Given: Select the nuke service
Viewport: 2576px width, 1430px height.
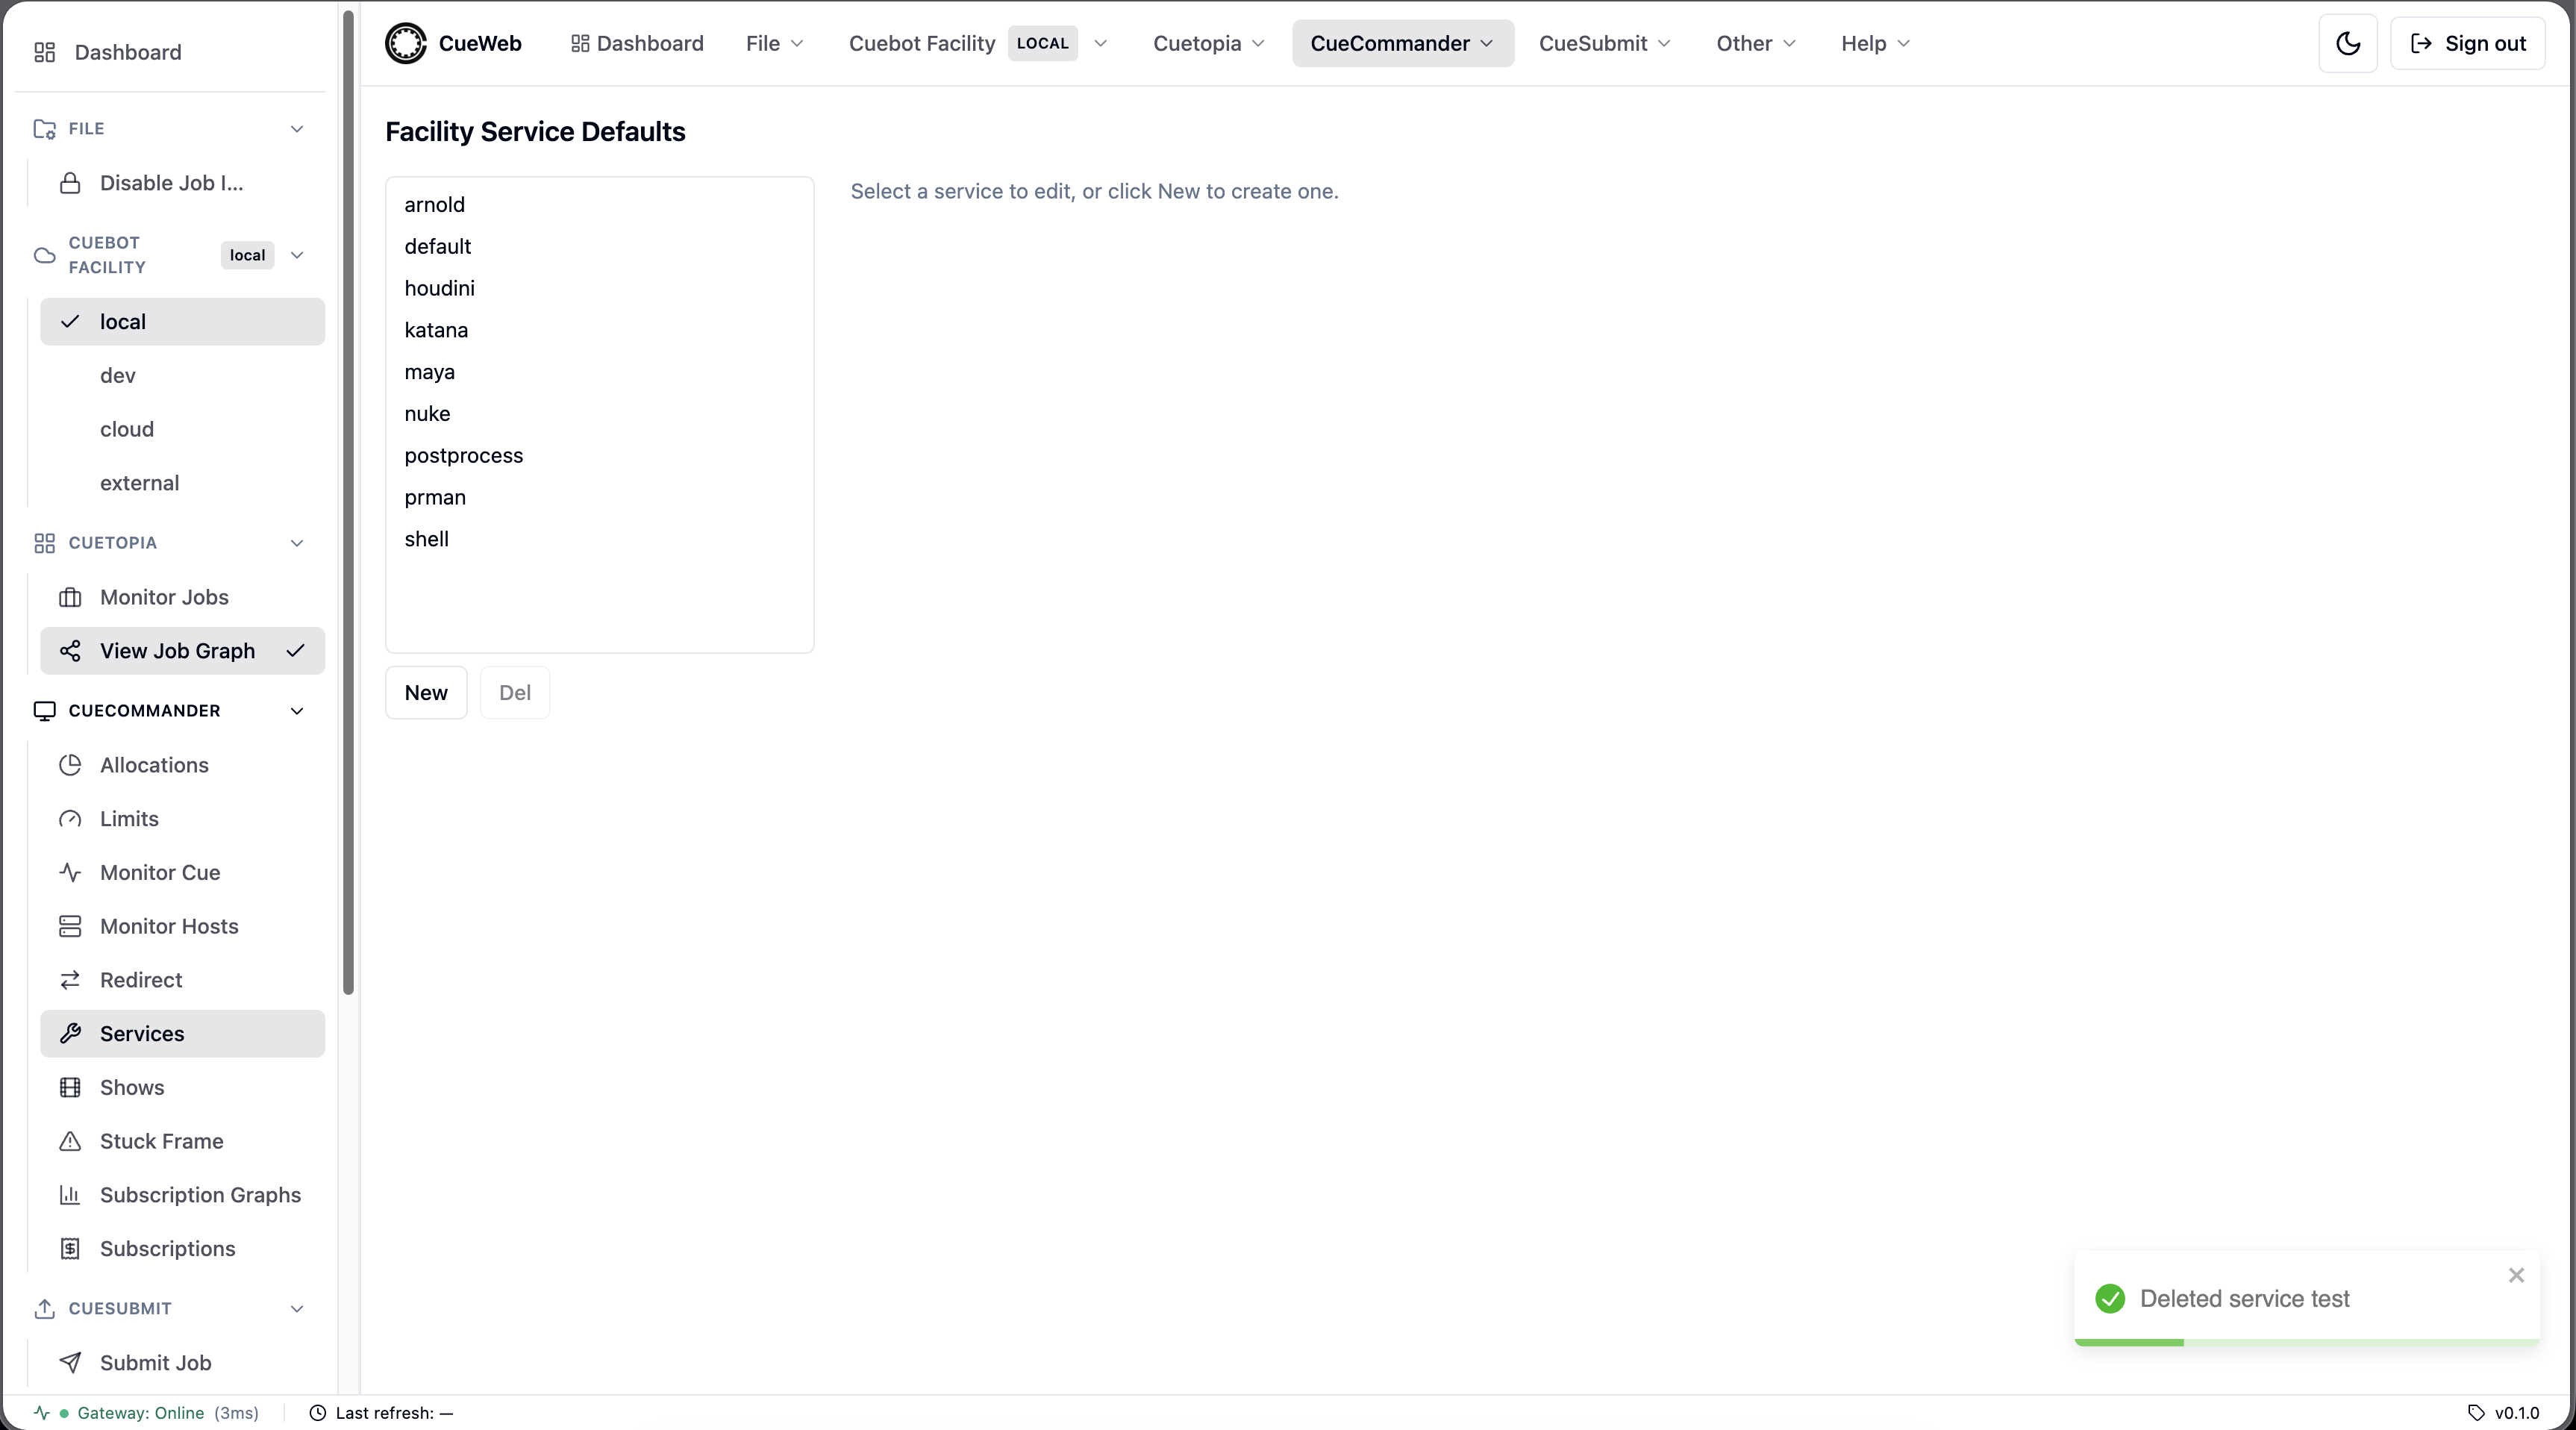Looking at the screenshot, I should [599, 414].
